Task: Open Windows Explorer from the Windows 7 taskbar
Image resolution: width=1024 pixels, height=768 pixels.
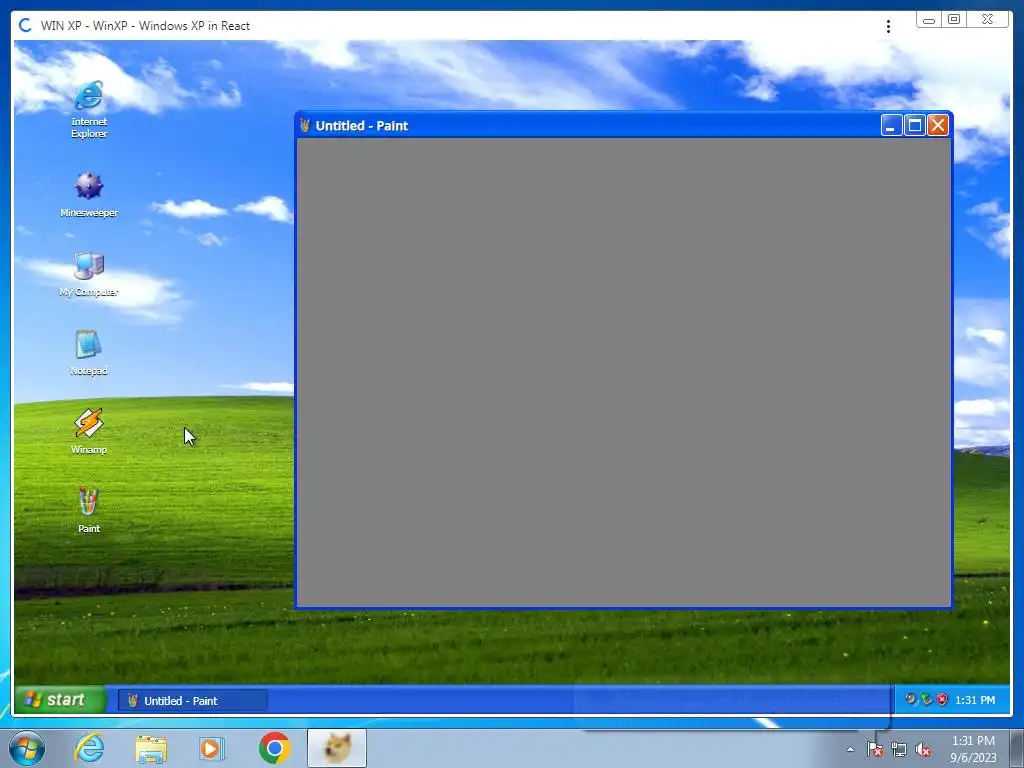Action: tap(151, 748)
